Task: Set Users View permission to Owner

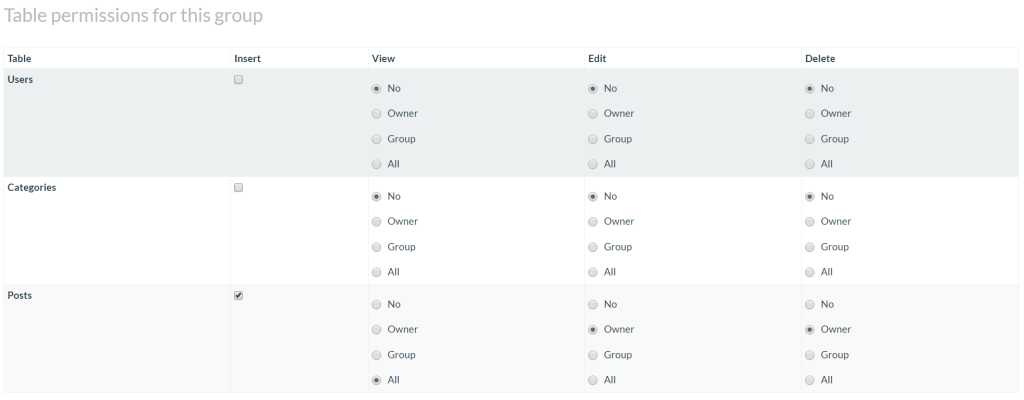Action: tap(376, 114)
